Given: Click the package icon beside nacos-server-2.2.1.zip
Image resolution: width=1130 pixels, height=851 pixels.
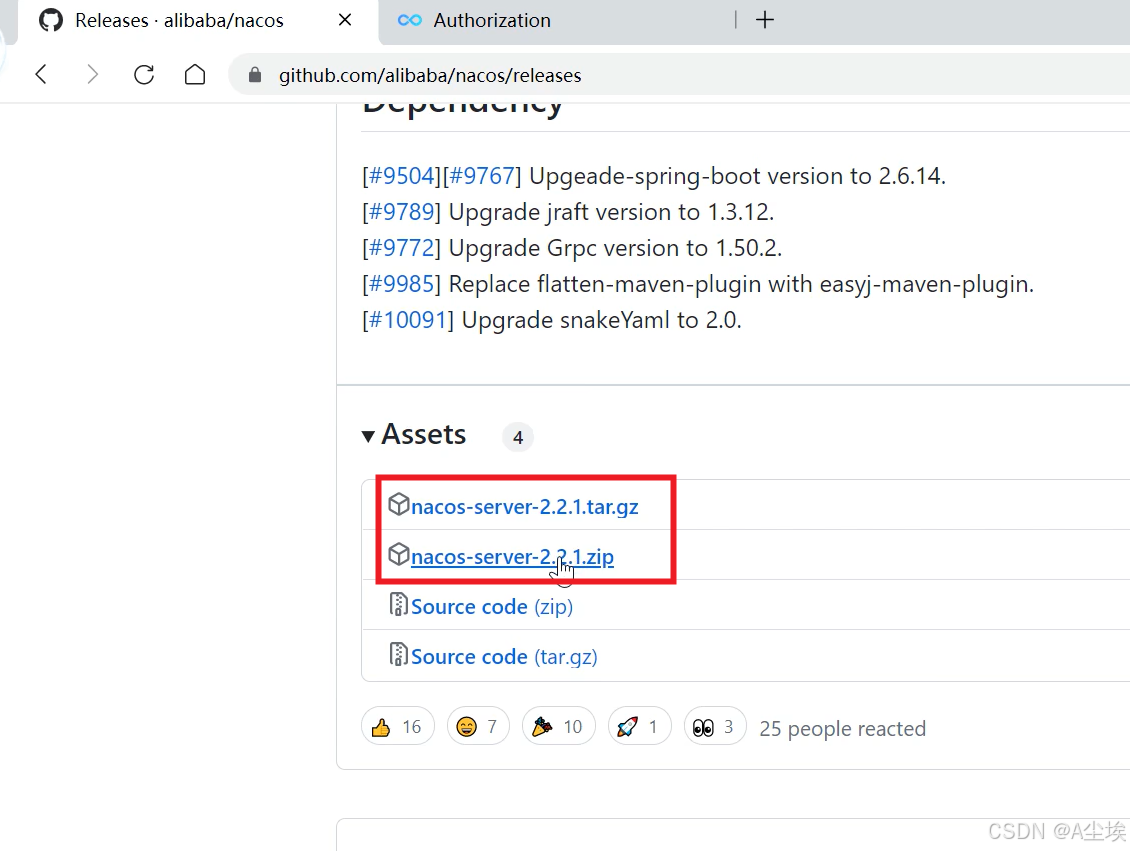Looking at the screenshot, I should point(399,554).
